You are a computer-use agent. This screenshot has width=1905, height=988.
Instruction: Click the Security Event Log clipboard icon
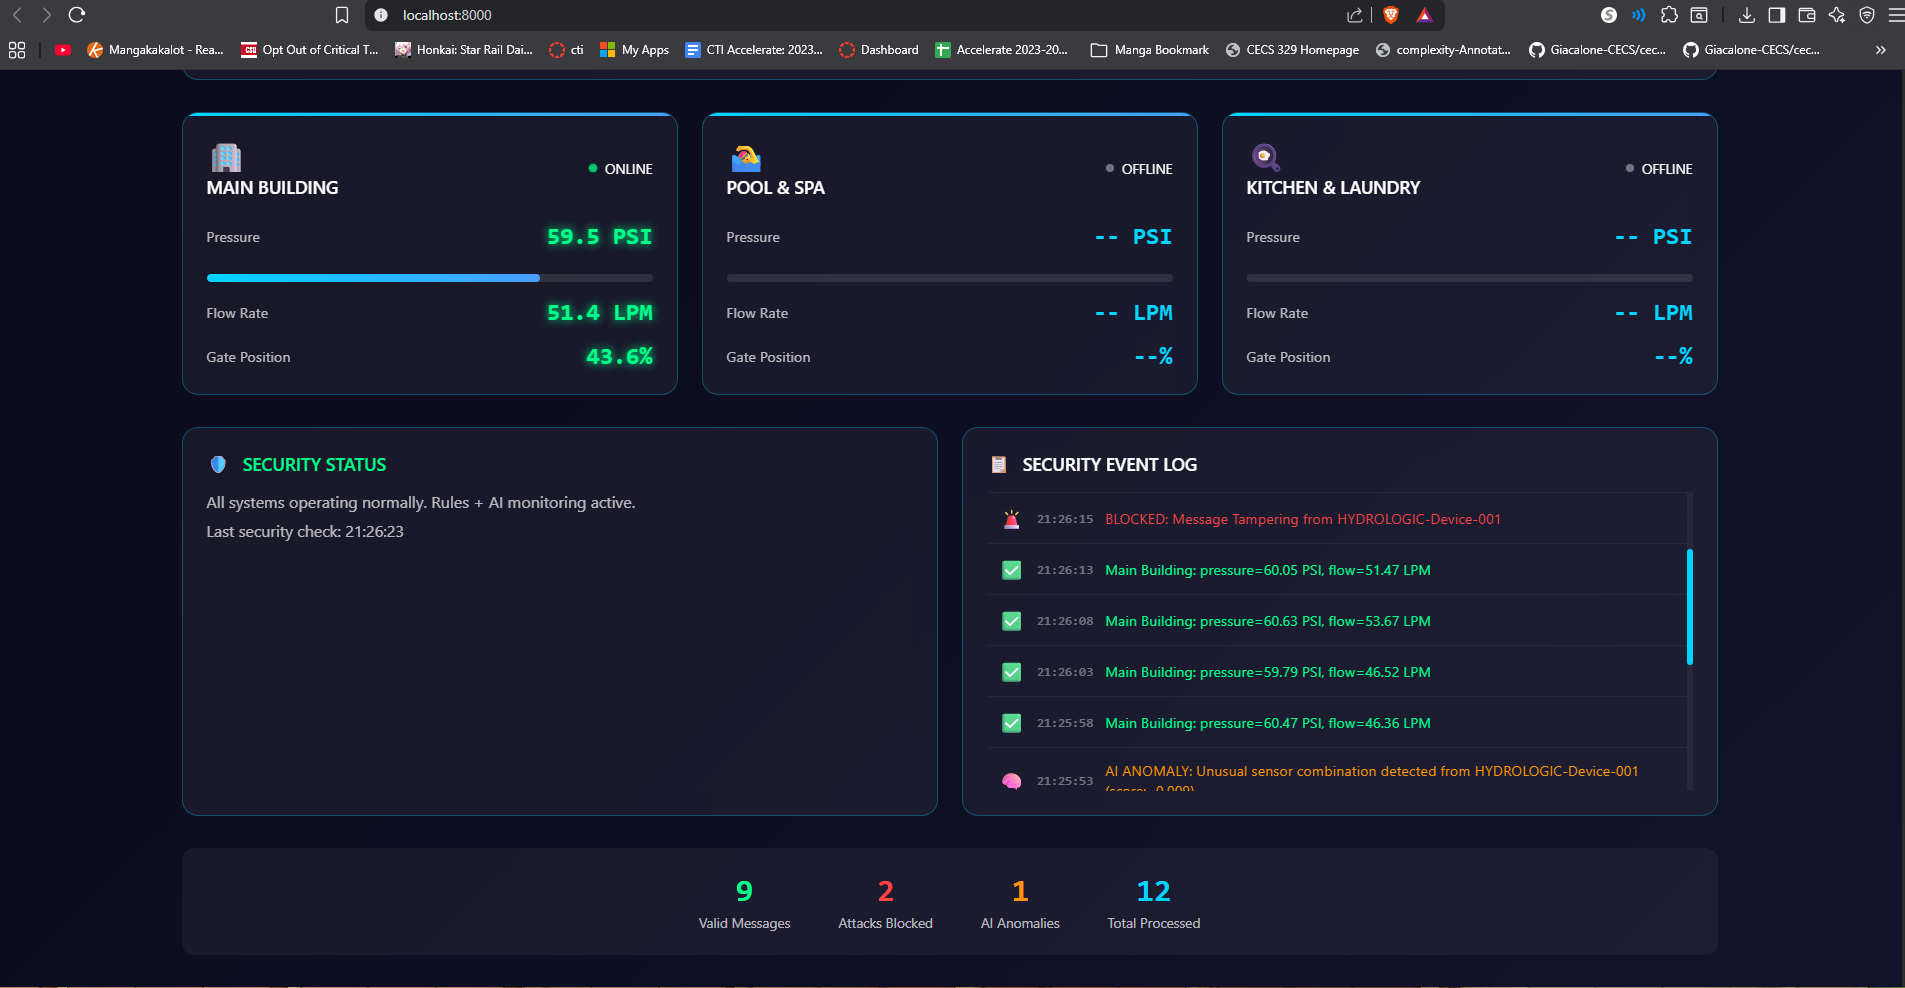(x=998, y=465)
